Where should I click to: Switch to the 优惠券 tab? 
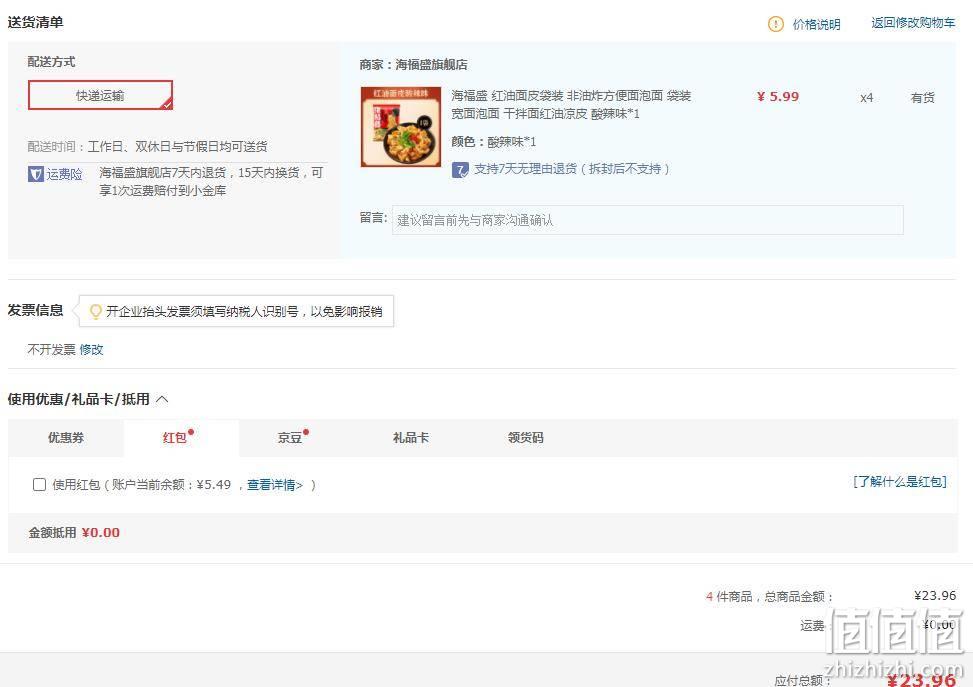(x=66, y=438)
